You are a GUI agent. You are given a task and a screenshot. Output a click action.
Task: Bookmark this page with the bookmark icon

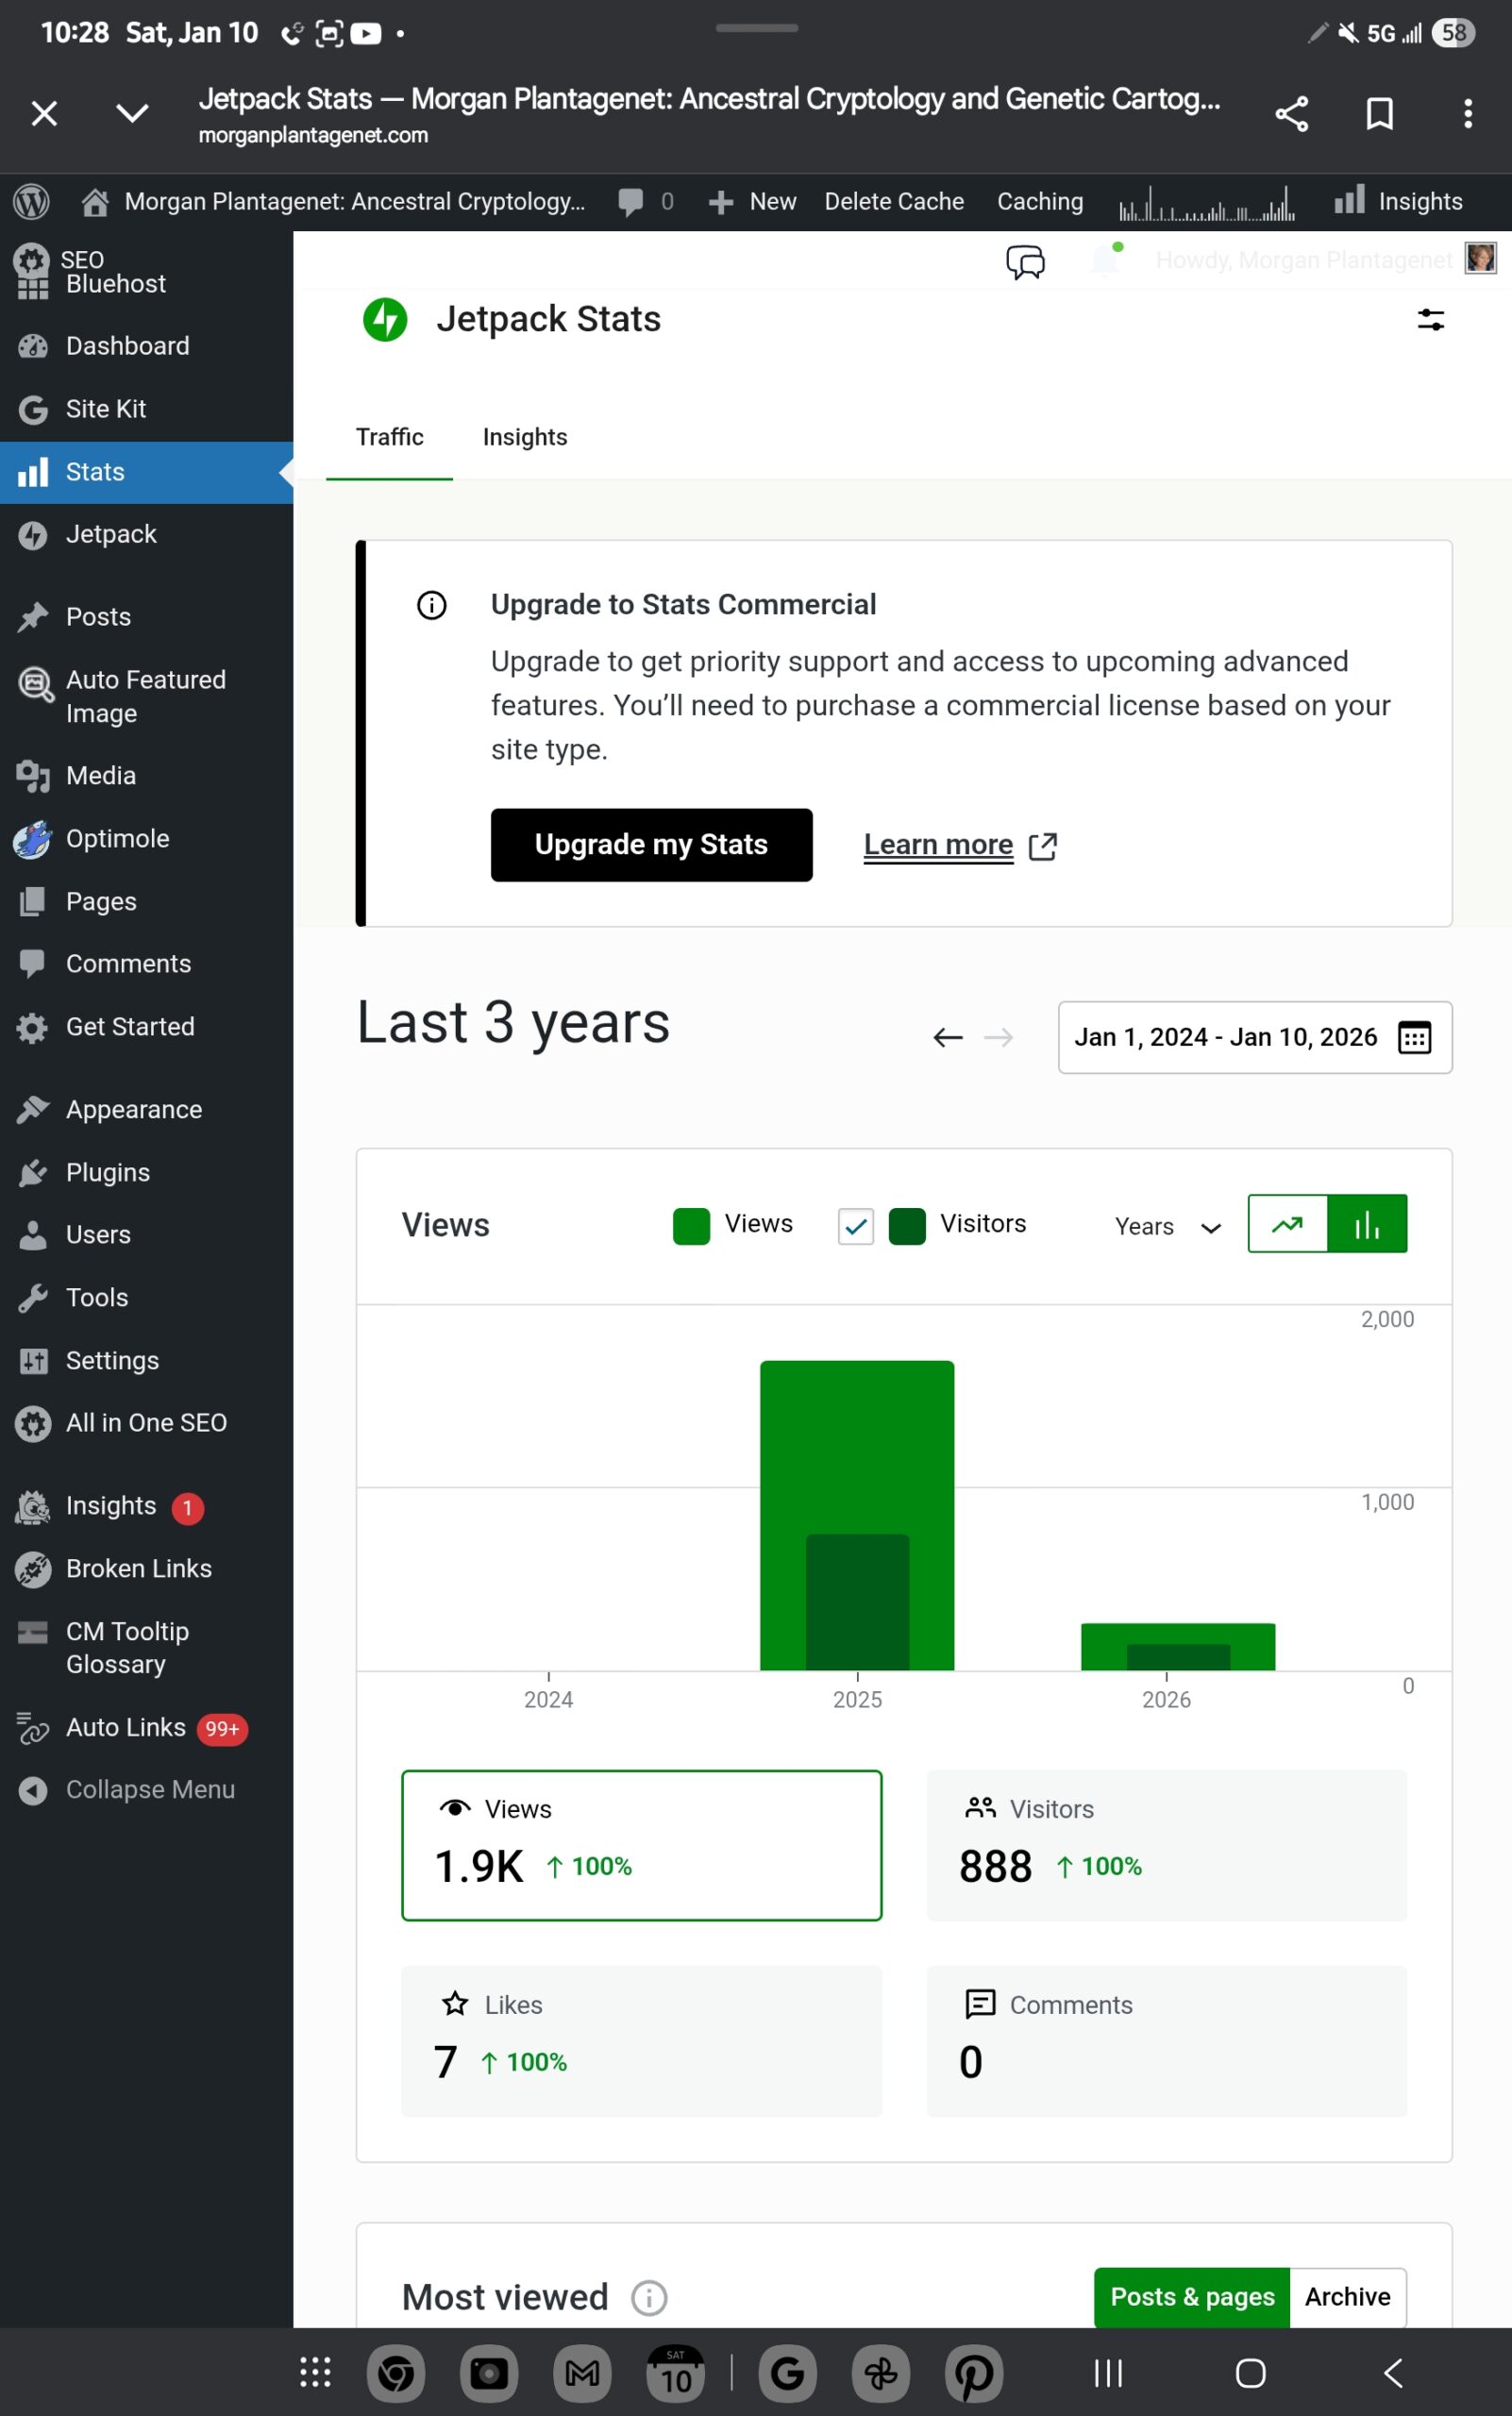pos(1379,114)
